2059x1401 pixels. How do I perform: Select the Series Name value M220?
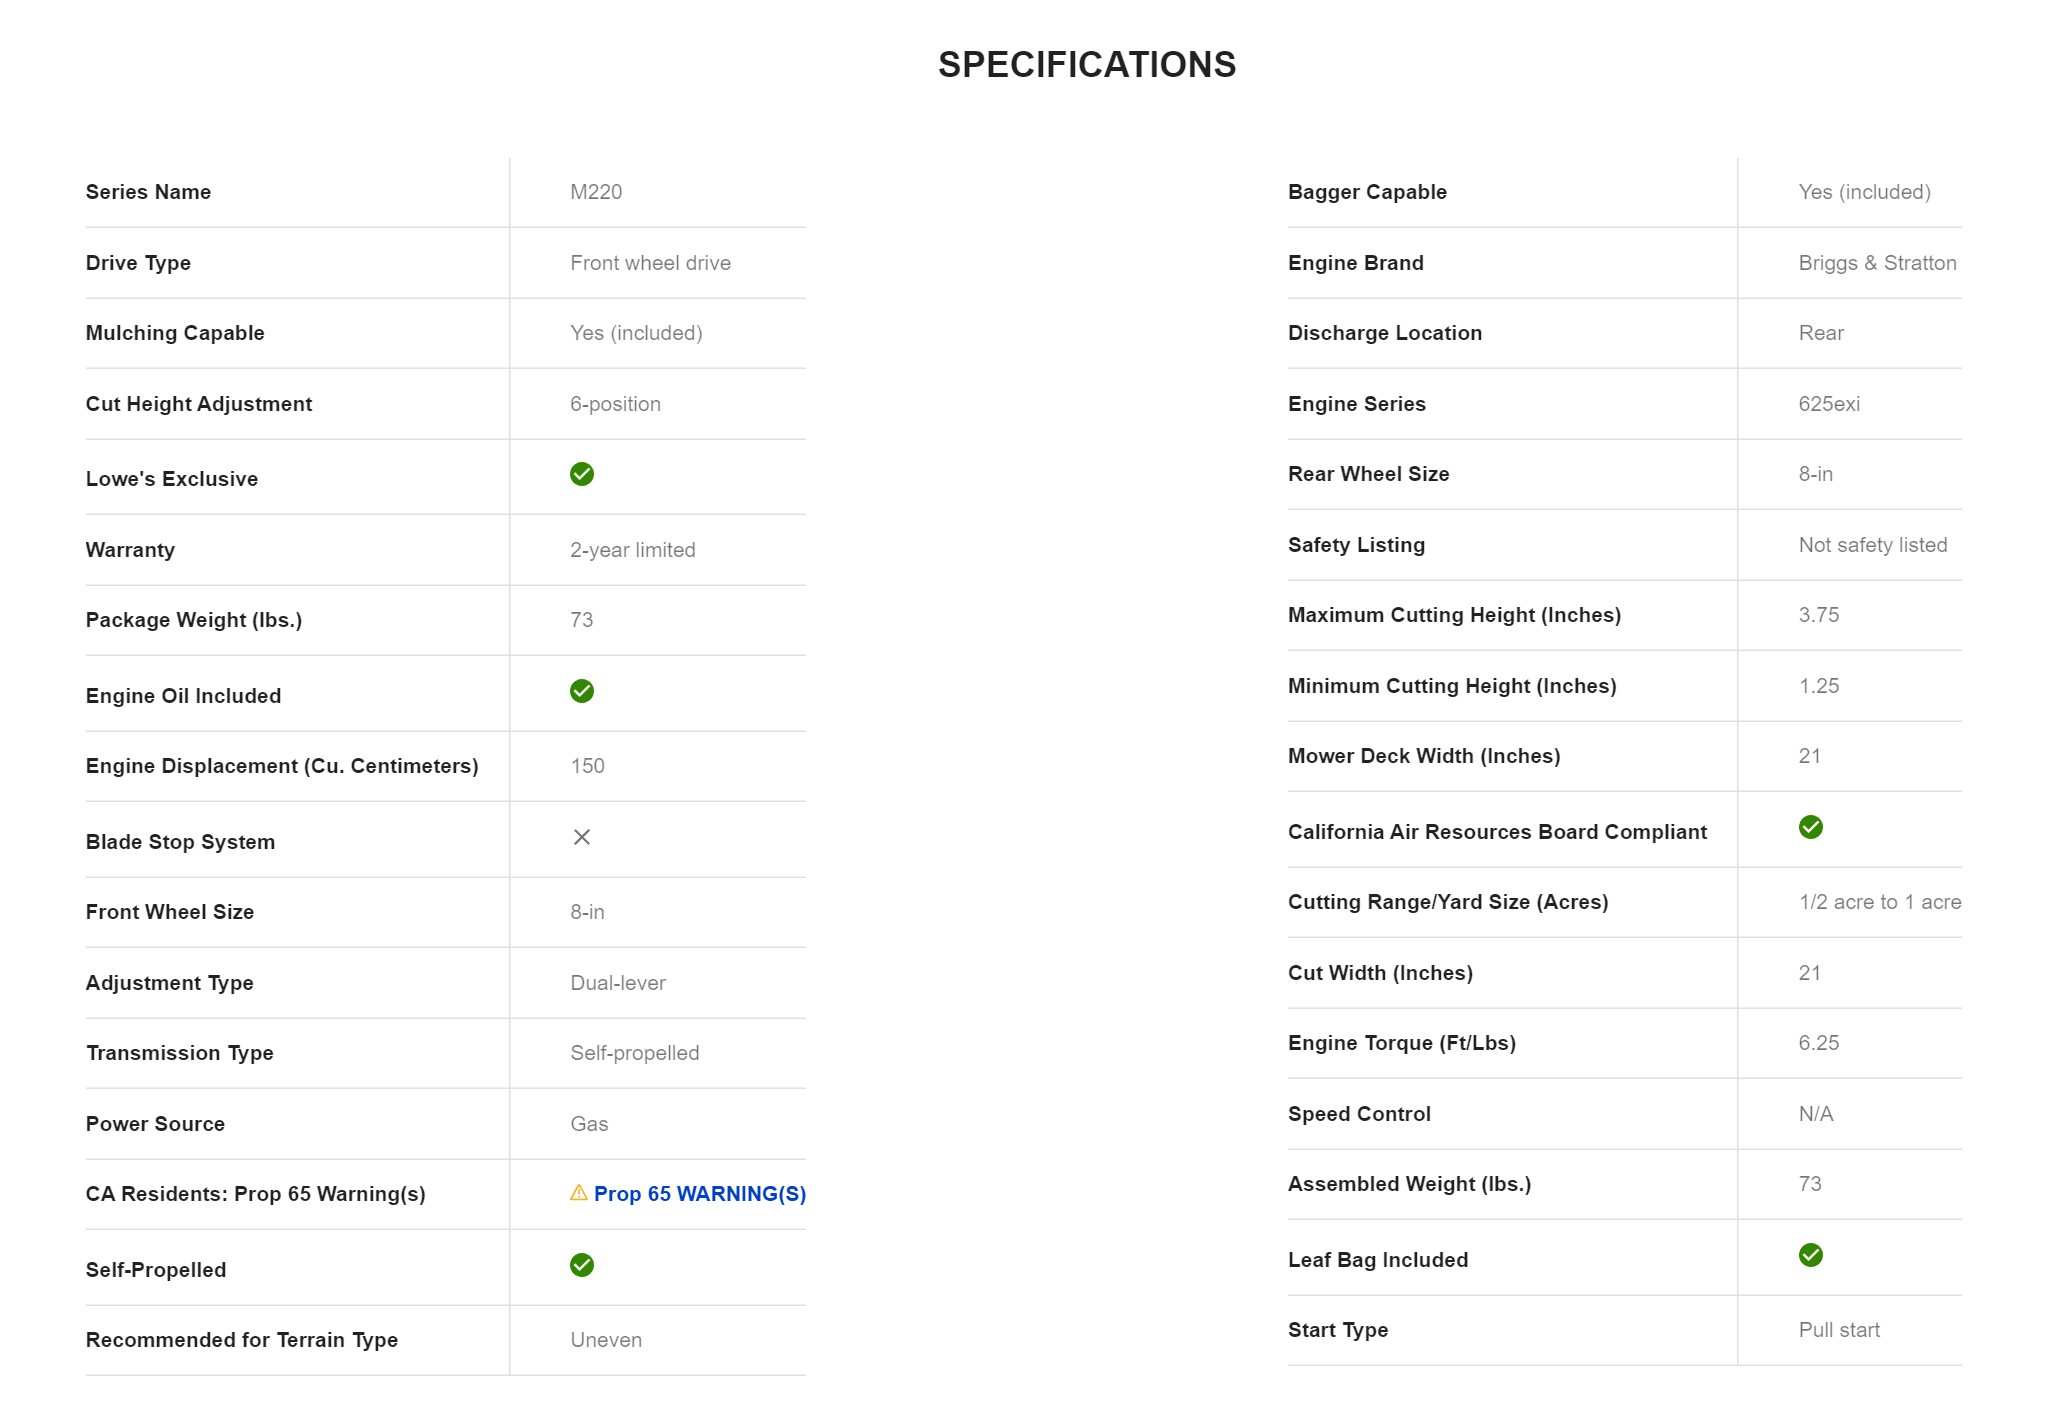[596, 192]
